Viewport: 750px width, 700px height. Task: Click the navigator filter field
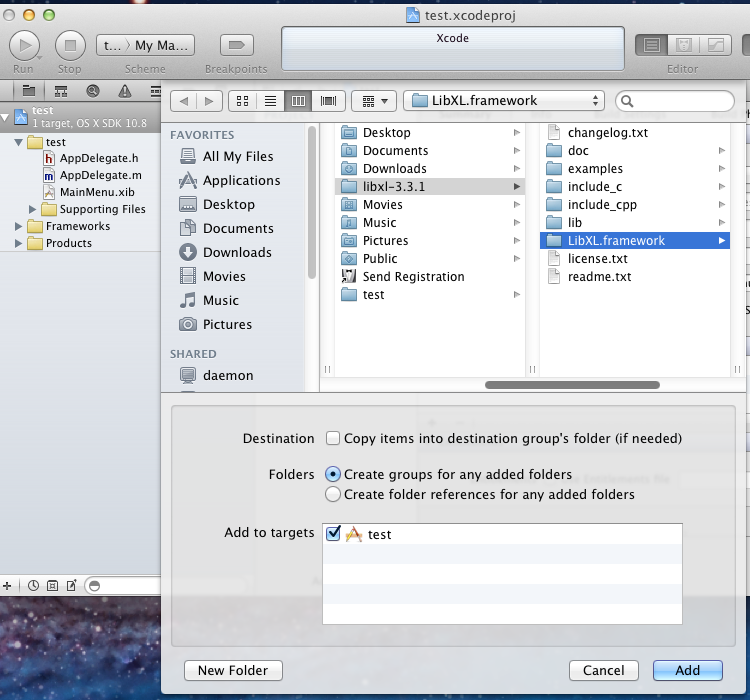[x=123, y=586]
